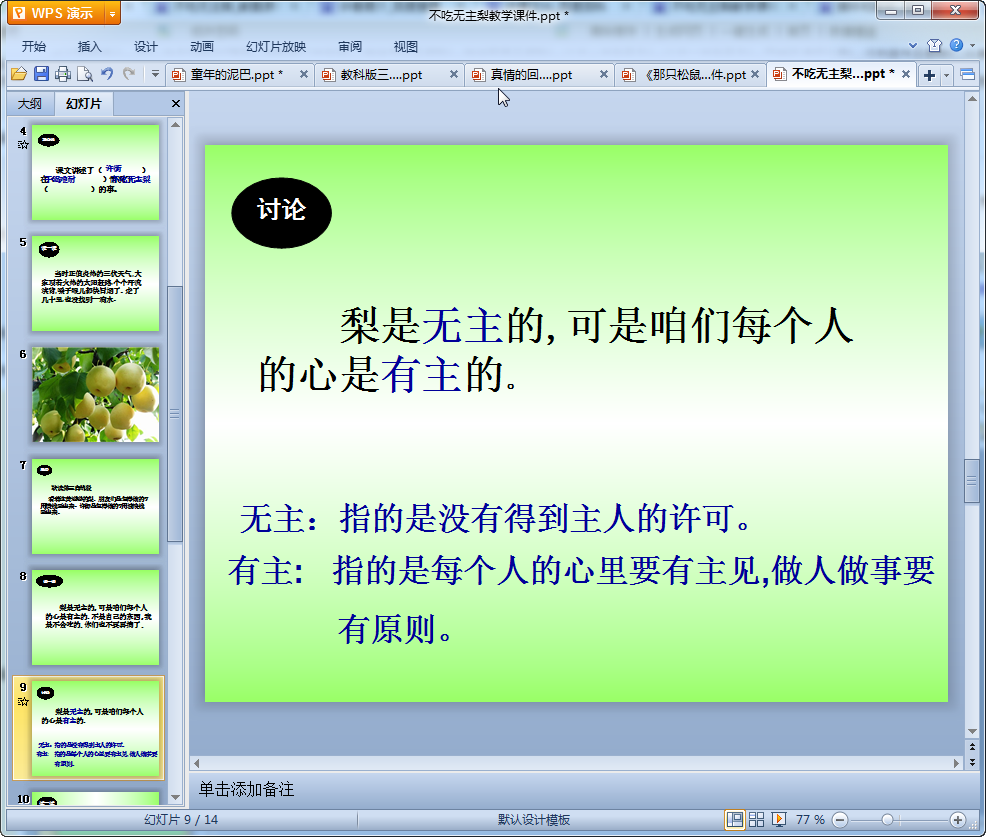The image size is (986, 837).
Task: Click the Open folder icon in toolbar
Action: pyautogui.click(x=19, y=74)
